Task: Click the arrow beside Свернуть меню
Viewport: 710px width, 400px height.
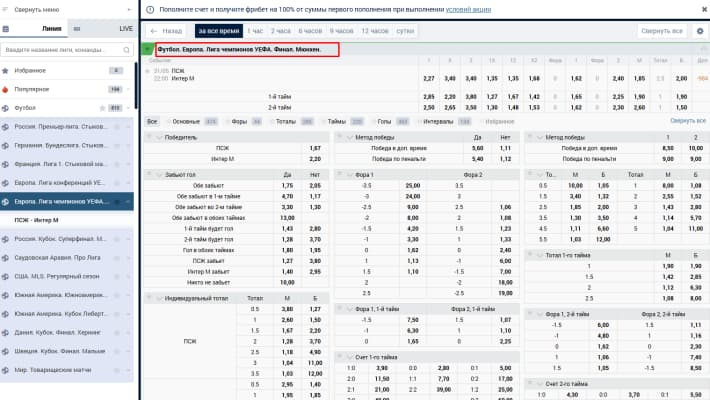Action: click(x=129, y=10)
